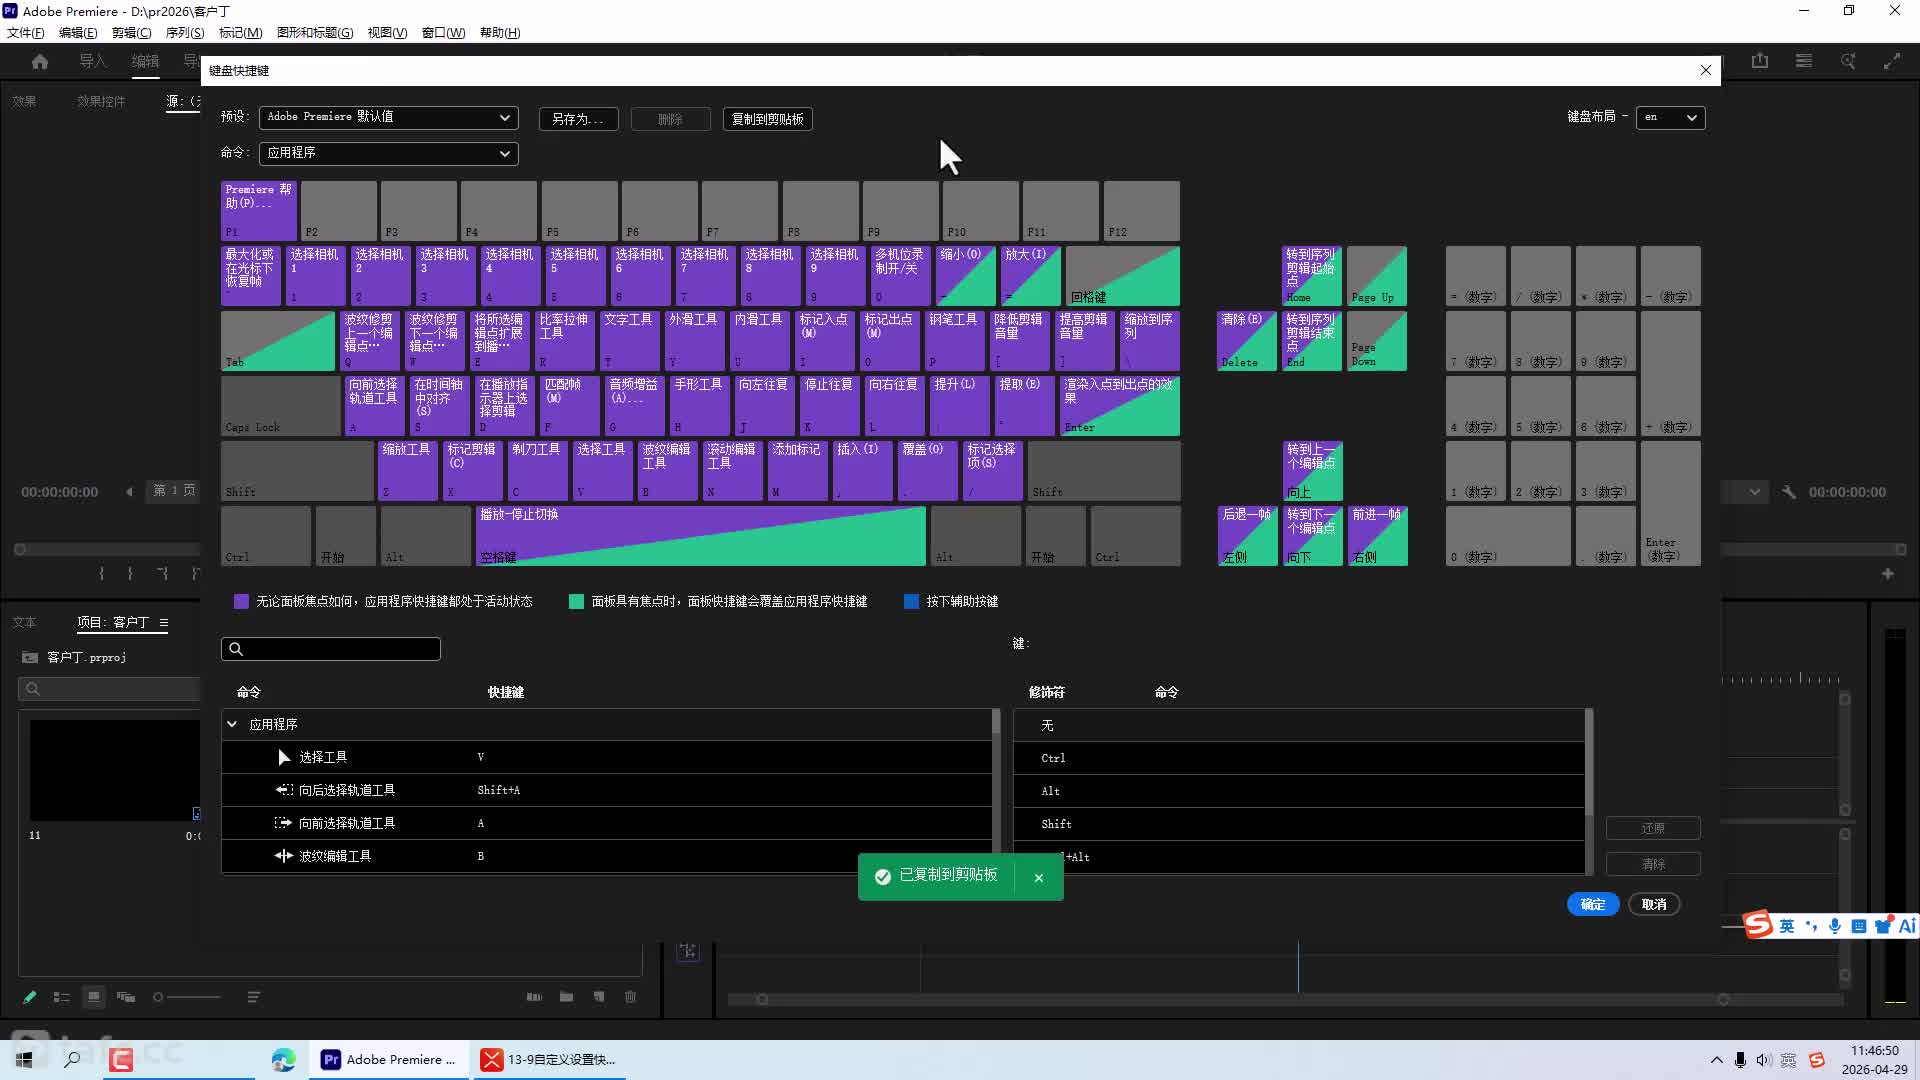Screen dimensions: 1920x1080
Task: Click the 文字工具 T key
Action: click(629, 341)
